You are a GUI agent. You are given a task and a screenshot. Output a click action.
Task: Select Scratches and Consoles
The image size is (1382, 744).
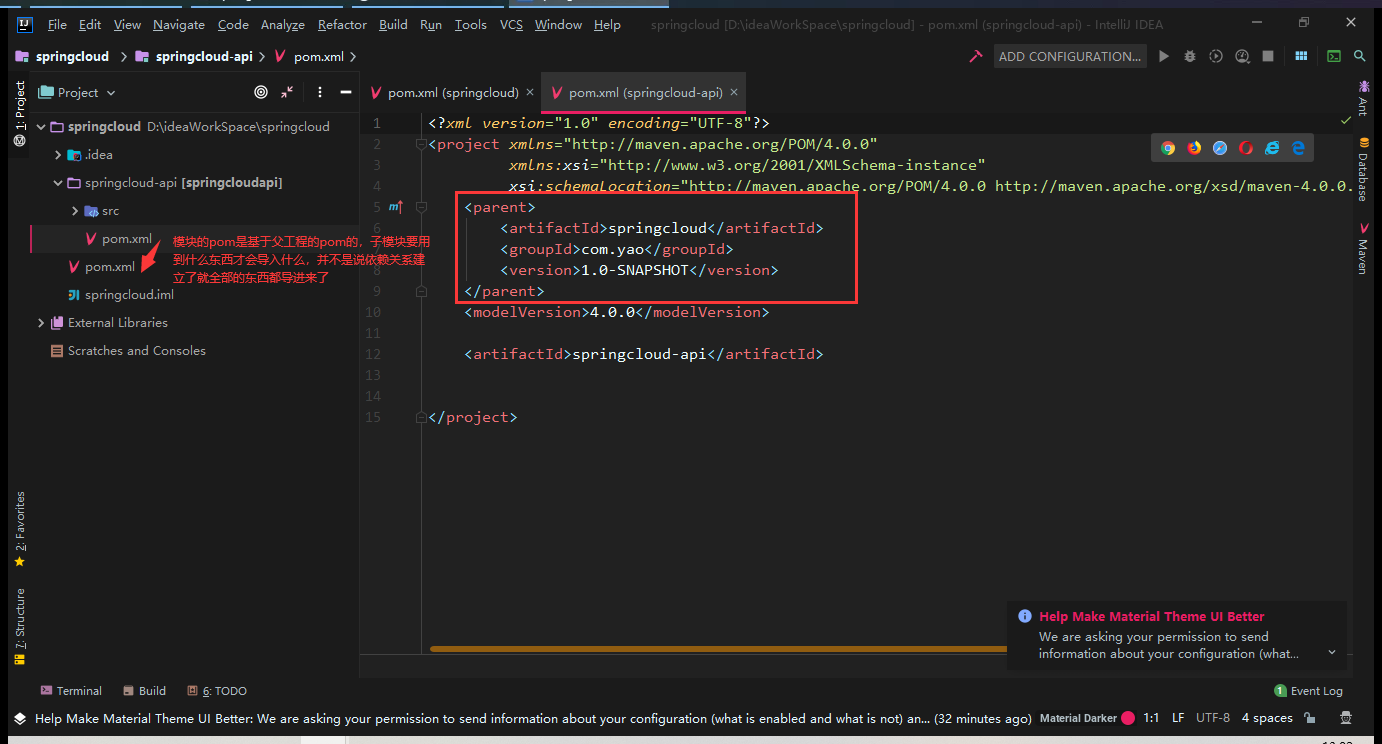pyautogui.click(x=137, y=351)
